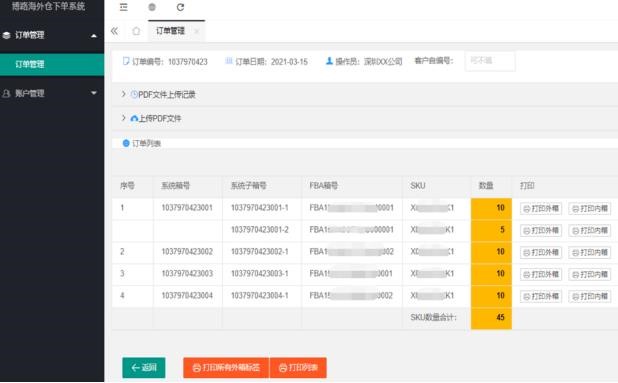Viewport: 618px width, 383px height.
Task: Click the SKU total quantity 45
Action: pyautogui.click(x=491, y=317)
